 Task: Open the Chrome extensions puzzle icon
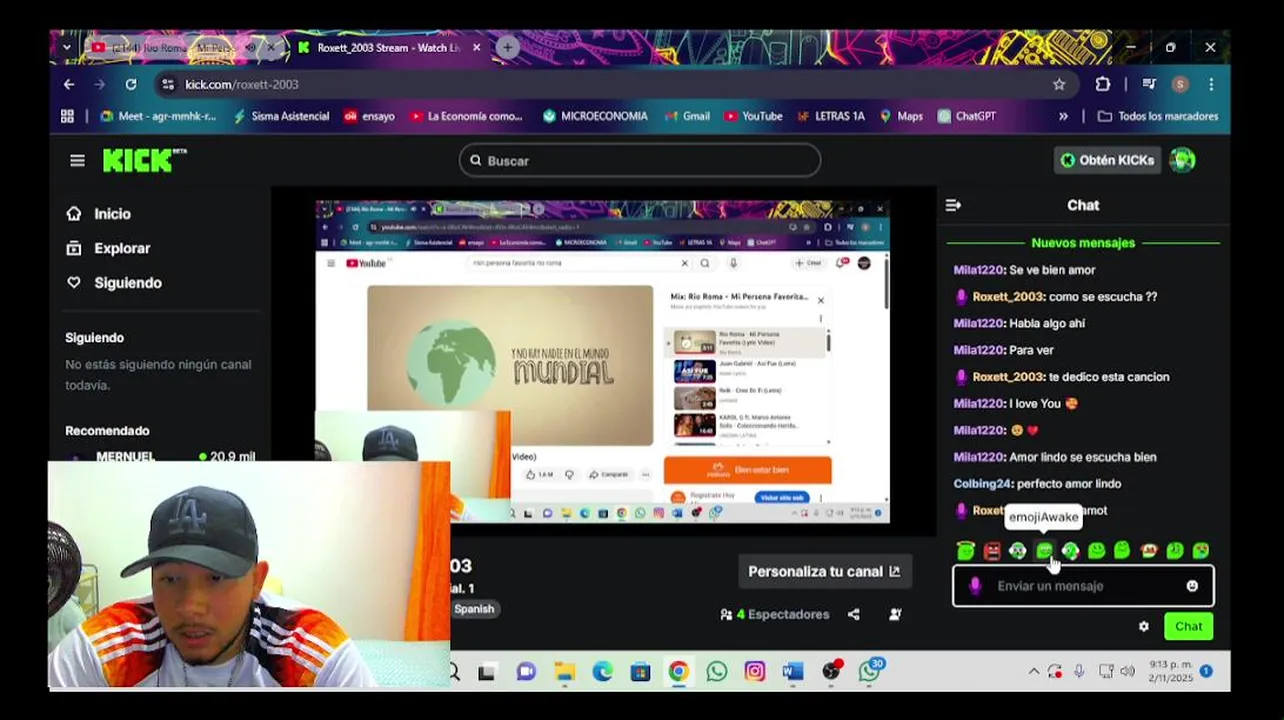[x=1102, y=85]
